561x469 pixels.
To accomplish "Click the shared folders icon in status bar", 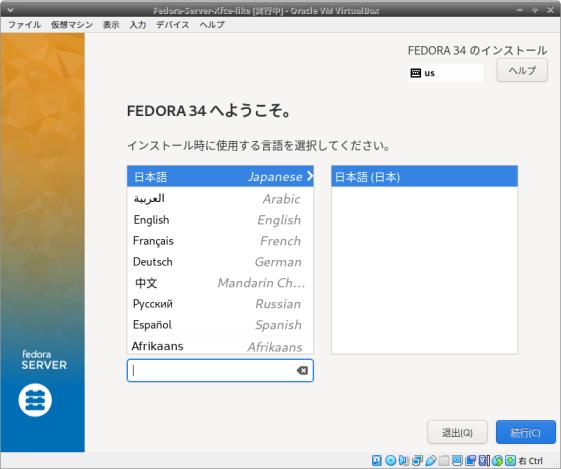I will (x=444, y=460).
